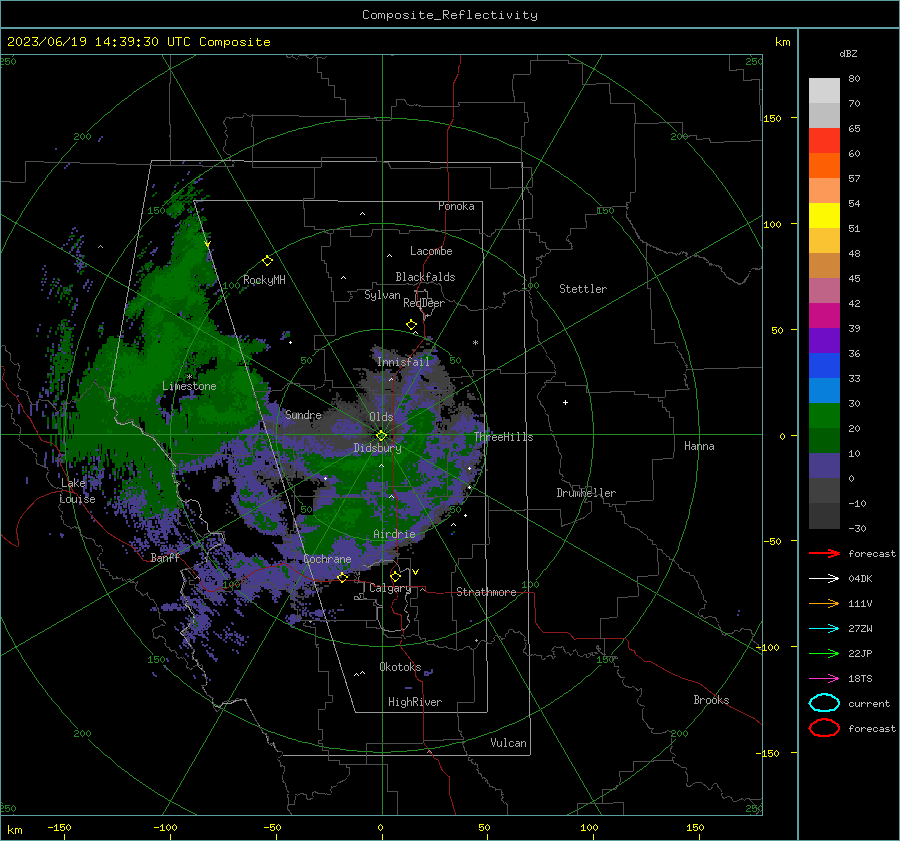This screenshot has width=900, height=841.
Task: Click the Vulcan town label
Action: 509,743
